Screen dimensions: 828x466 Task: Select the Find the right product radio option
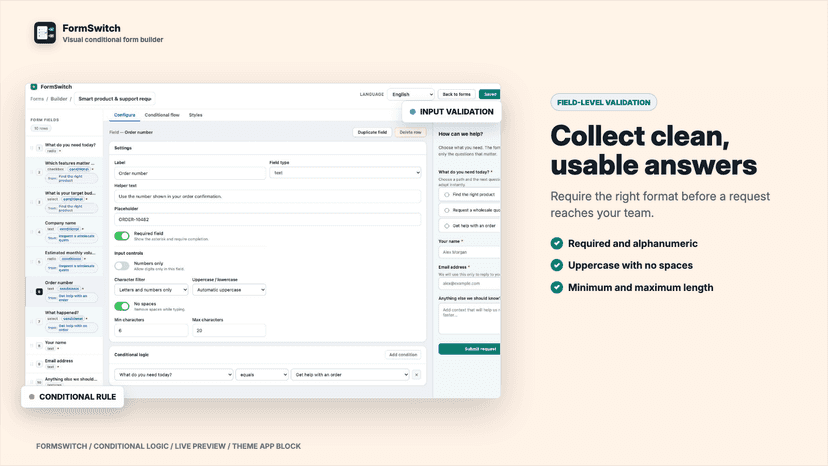pos(447,194)
